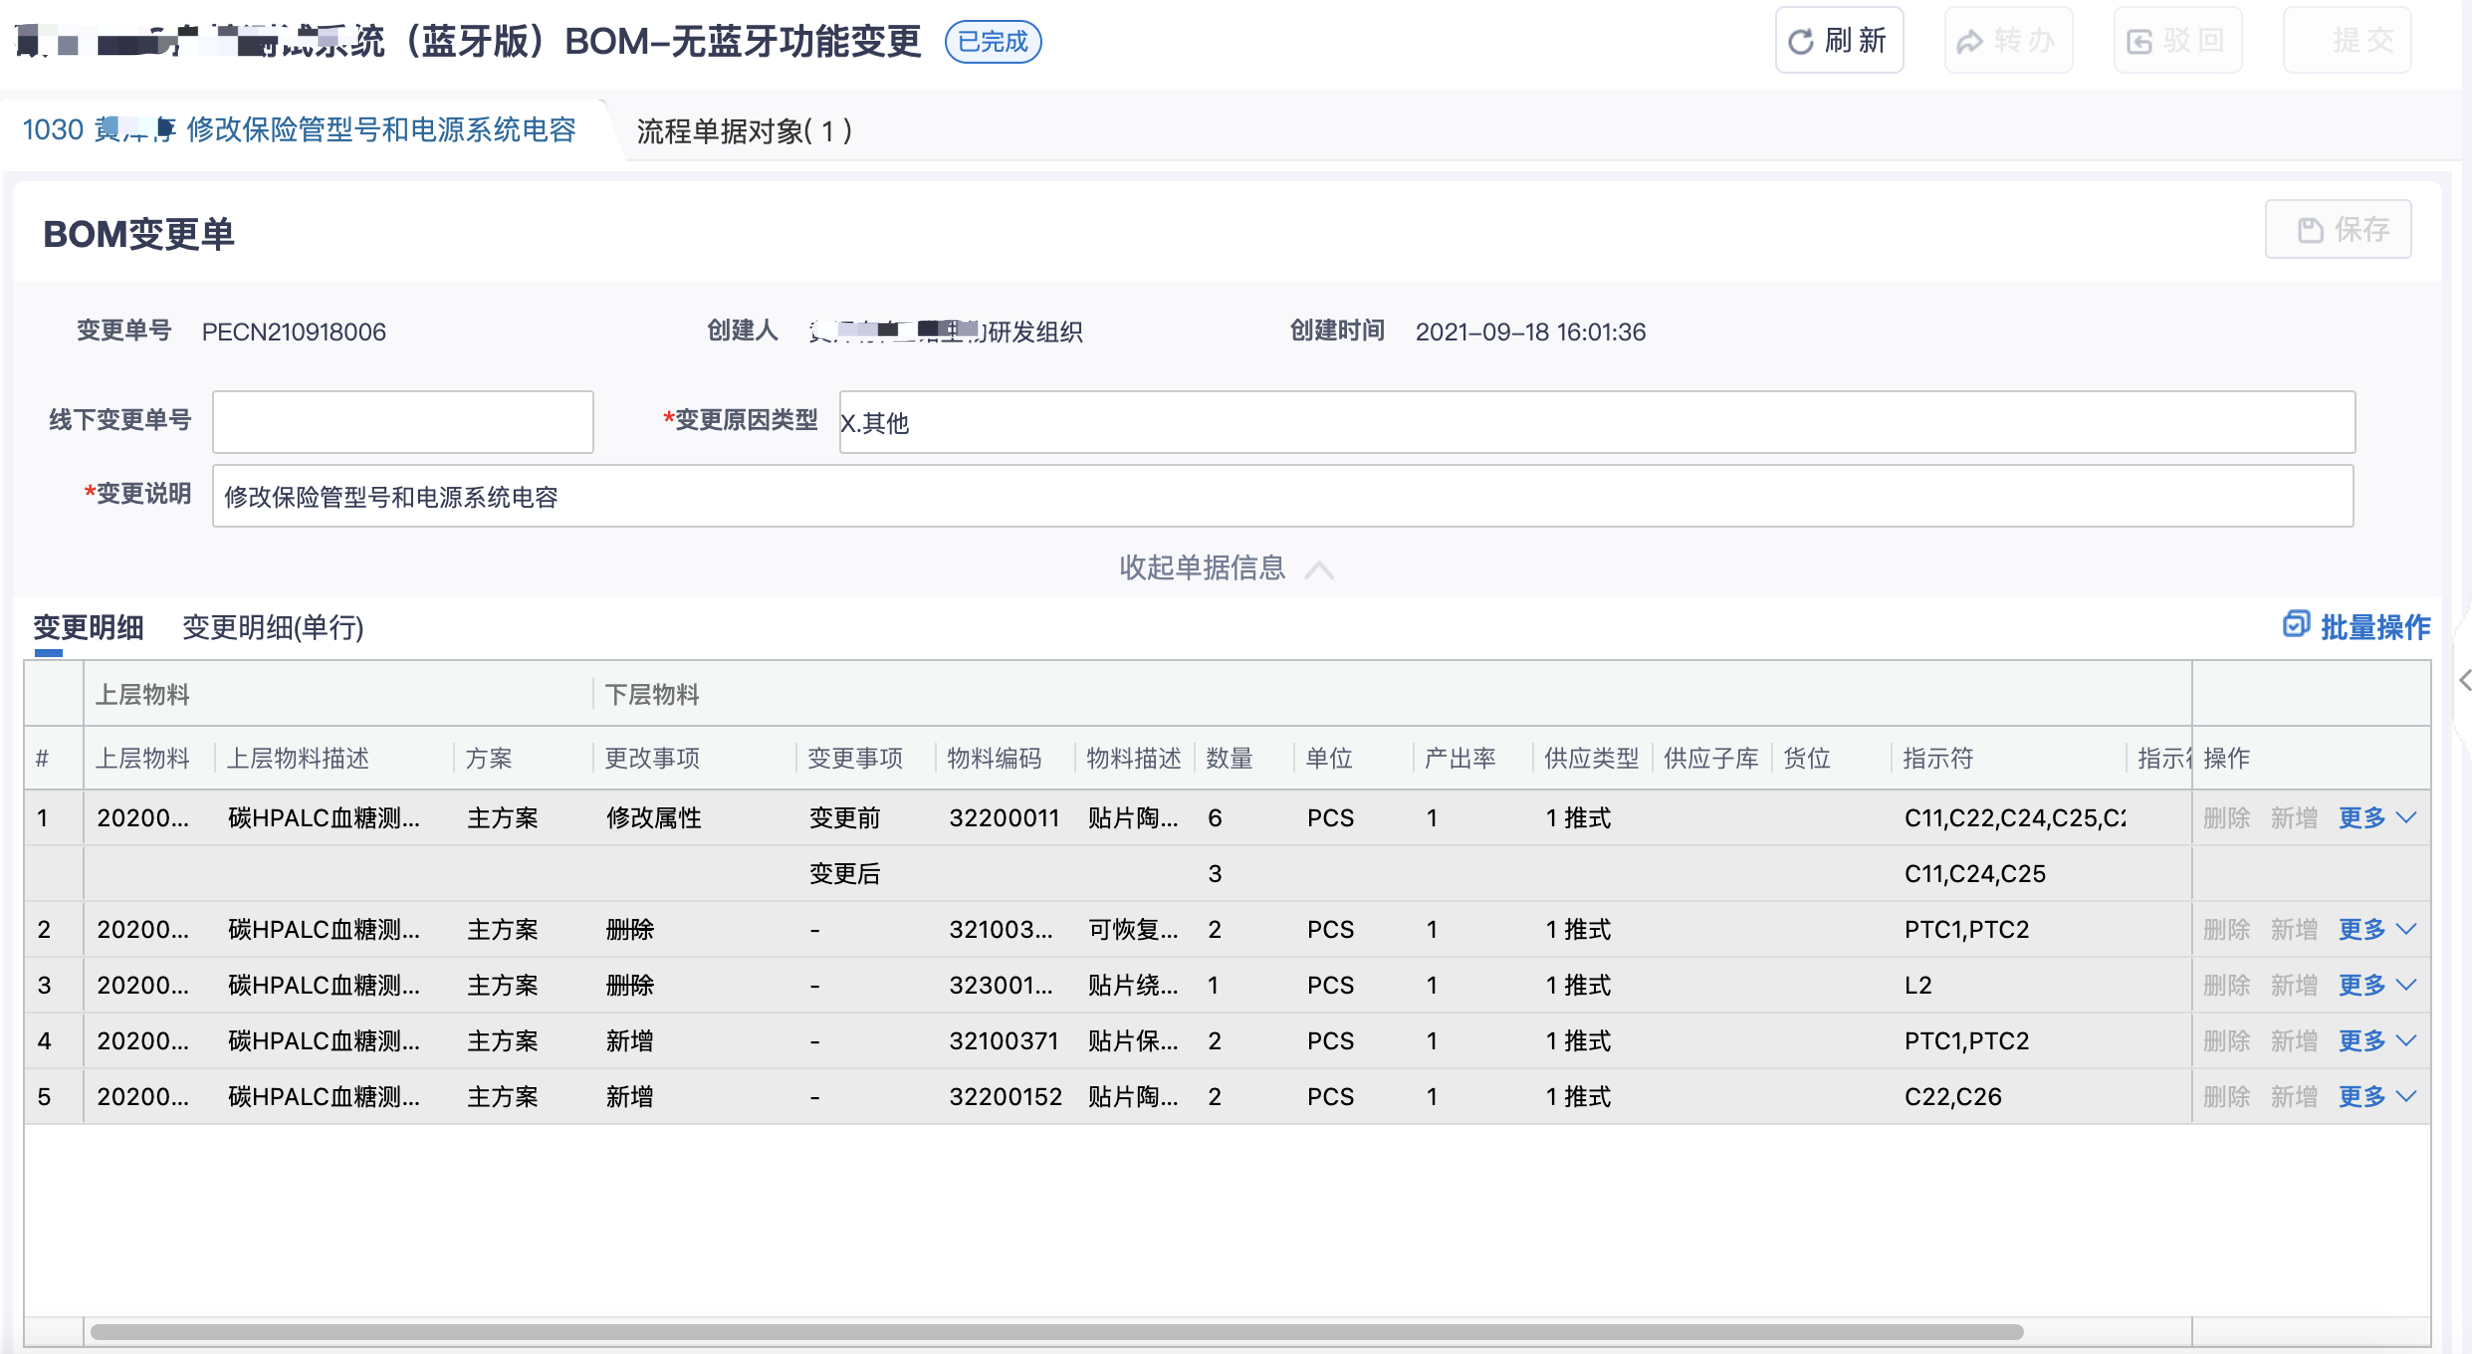Switch to 流程单据对象(1) tab

(744, 131)
